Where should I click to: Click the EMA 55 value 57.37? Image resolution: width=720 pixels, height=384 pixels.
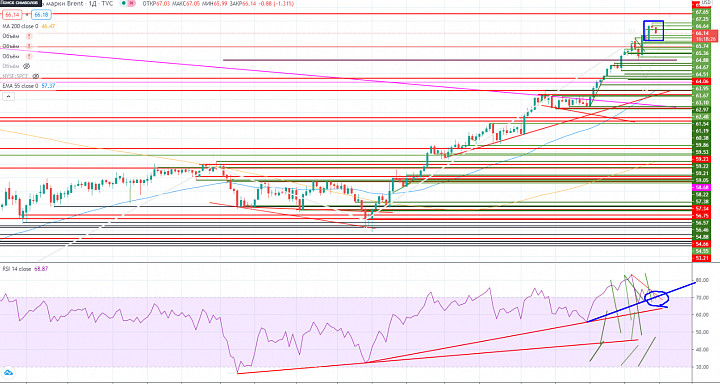click(x=48, y=86)
